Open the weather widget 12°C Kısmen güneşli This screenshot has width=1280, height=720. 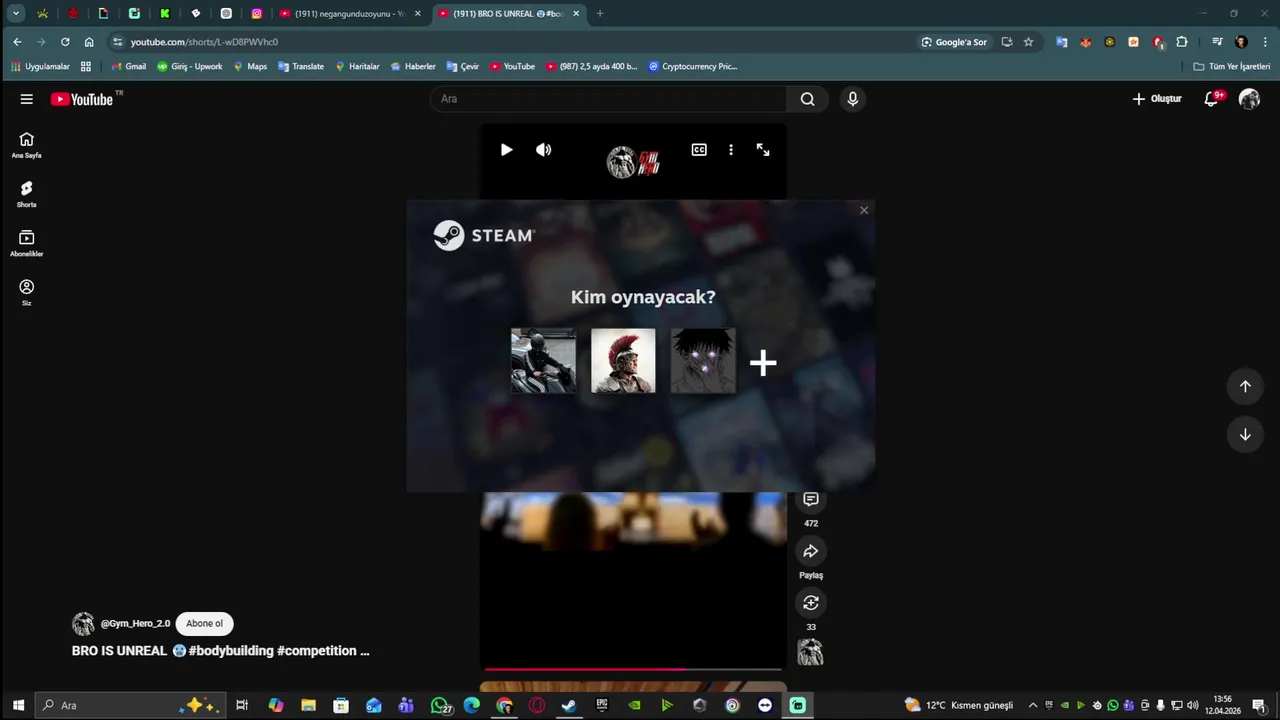point(958,705)
